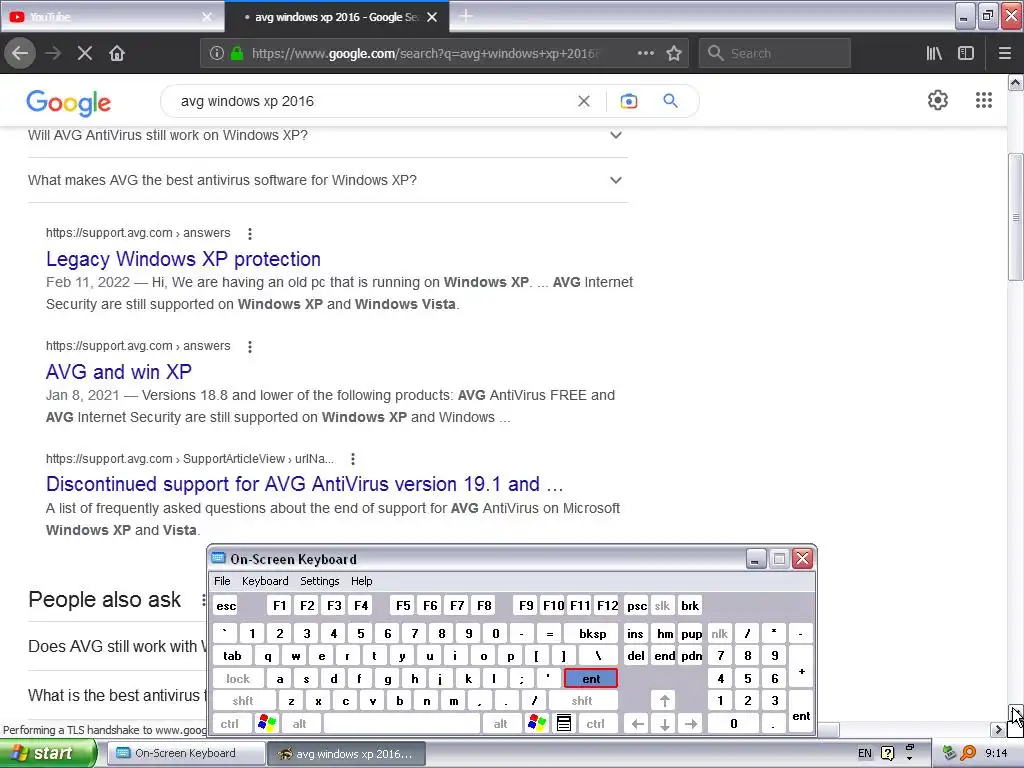Open options for AVG and win XP result
Screen dimensions: 1024x768
point(249,346)
